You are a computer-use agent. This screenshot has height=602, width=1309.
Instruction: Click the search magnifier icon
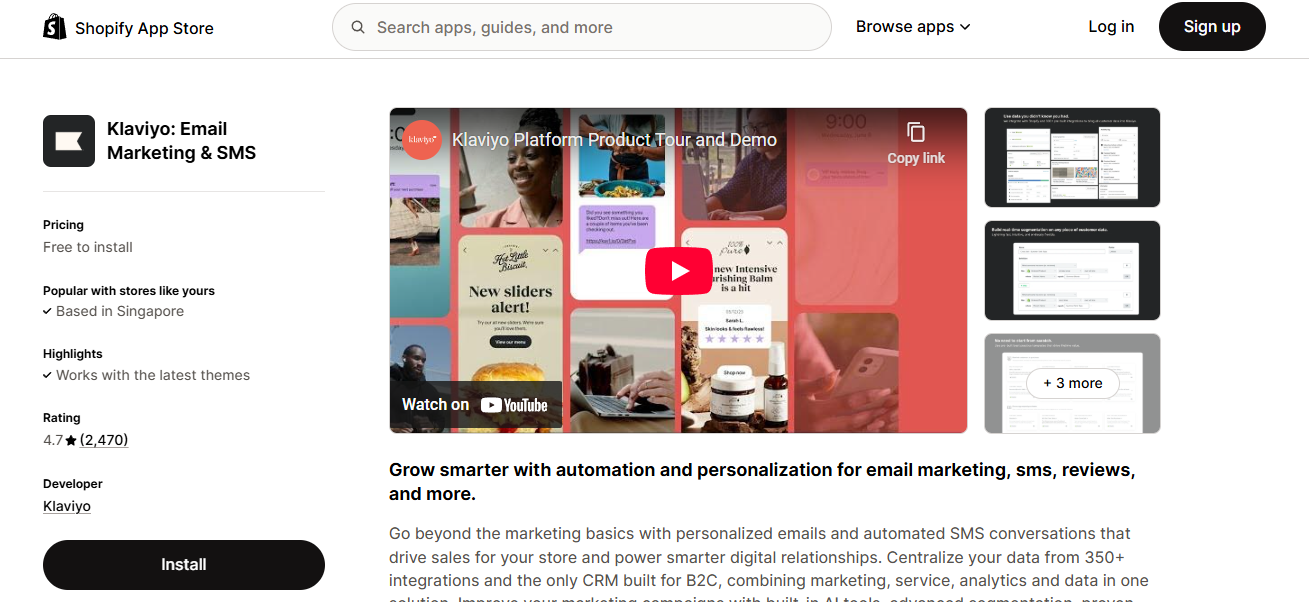358,27
